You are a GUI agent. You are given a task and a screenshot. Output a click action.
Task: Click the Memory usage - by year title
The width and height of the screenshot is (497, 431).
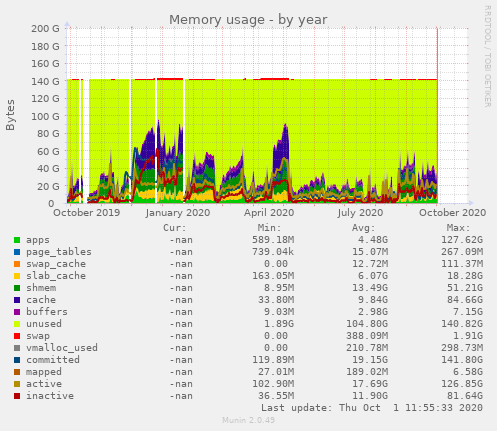click(248, 20)
